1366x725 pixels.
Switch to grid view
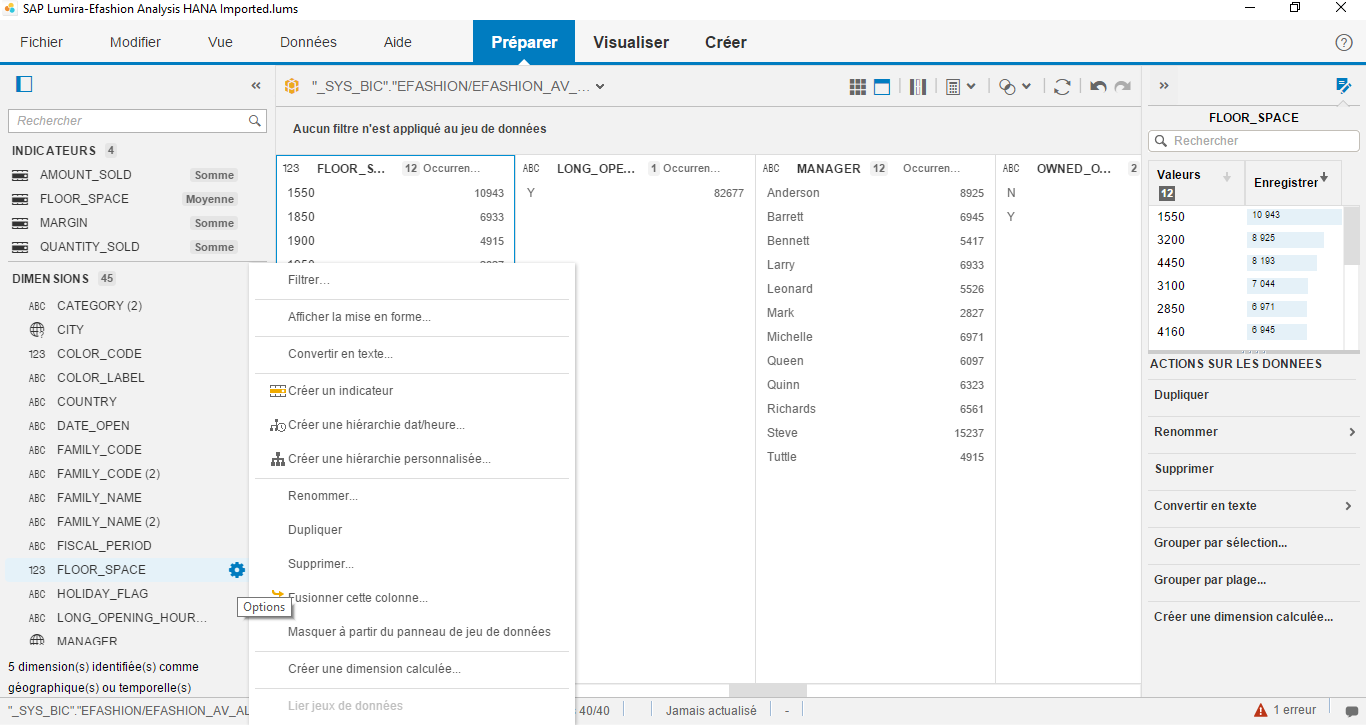858,87
